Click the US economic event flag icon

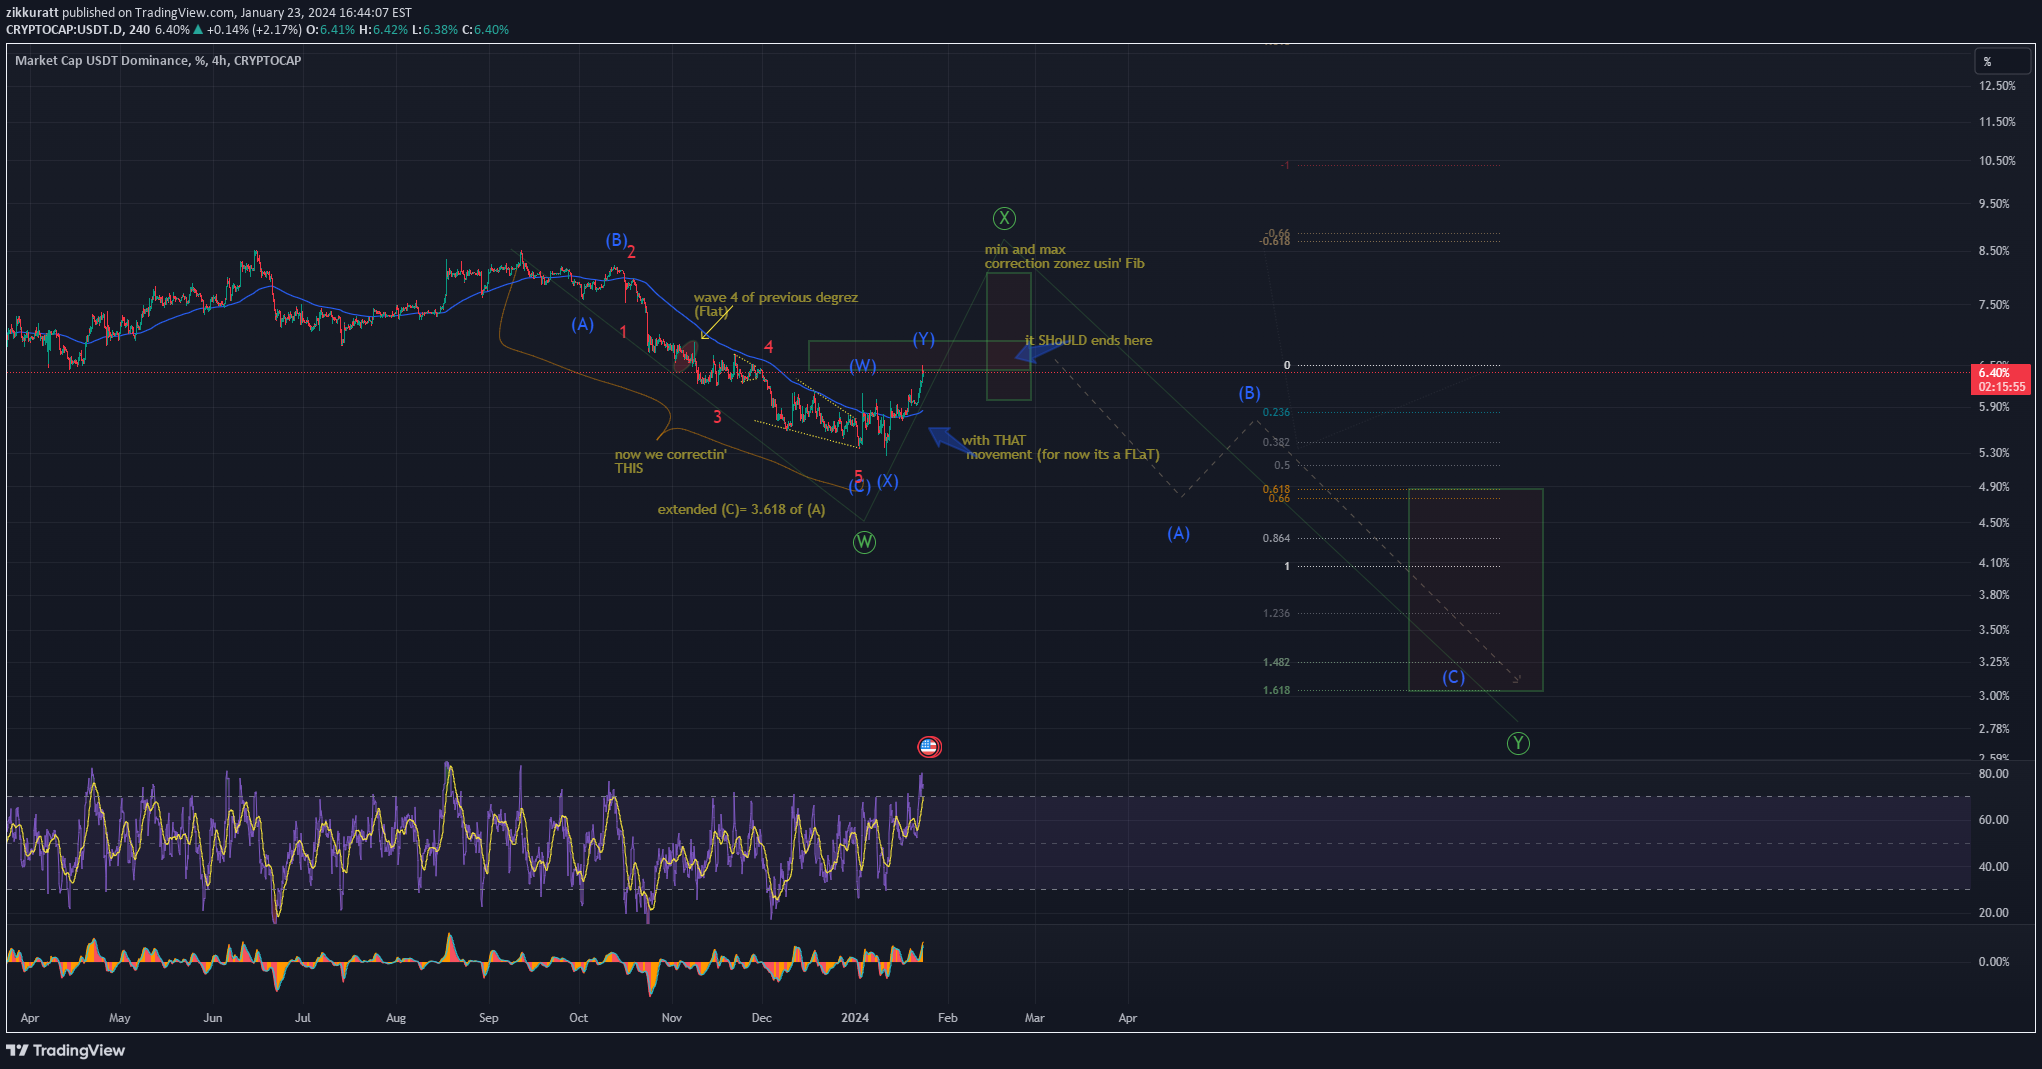(929, 746)
